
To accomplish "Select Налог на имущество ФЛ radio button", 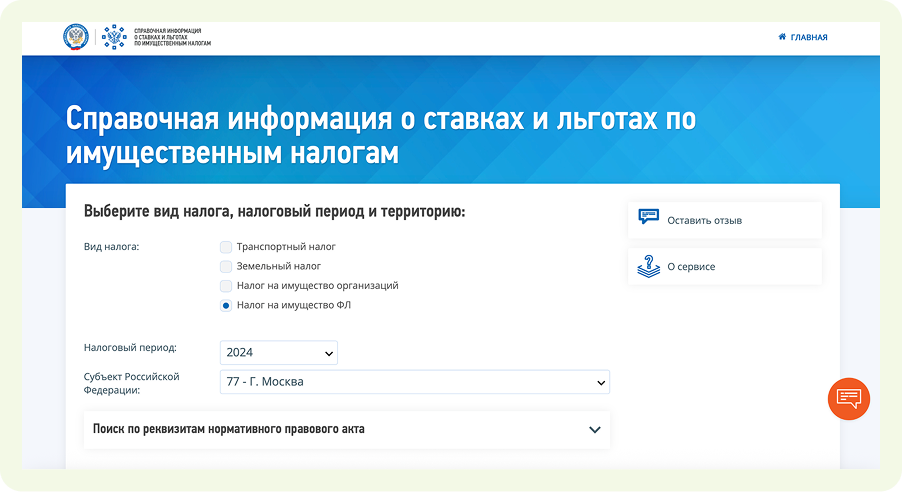I will coord(226,305).
